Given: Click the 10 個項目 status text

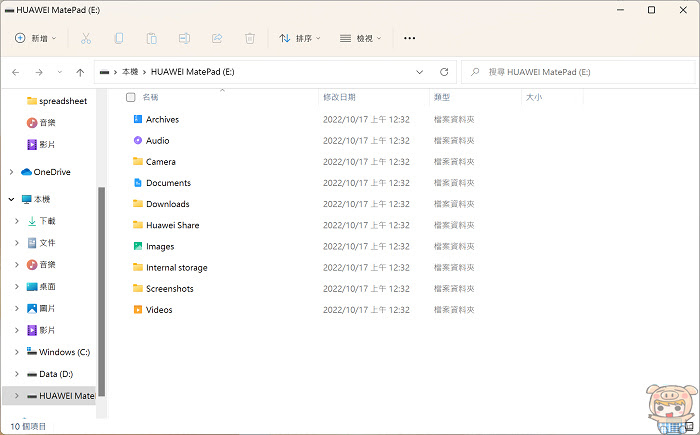Looking at the screenshot, I should (x=28, y=427).
